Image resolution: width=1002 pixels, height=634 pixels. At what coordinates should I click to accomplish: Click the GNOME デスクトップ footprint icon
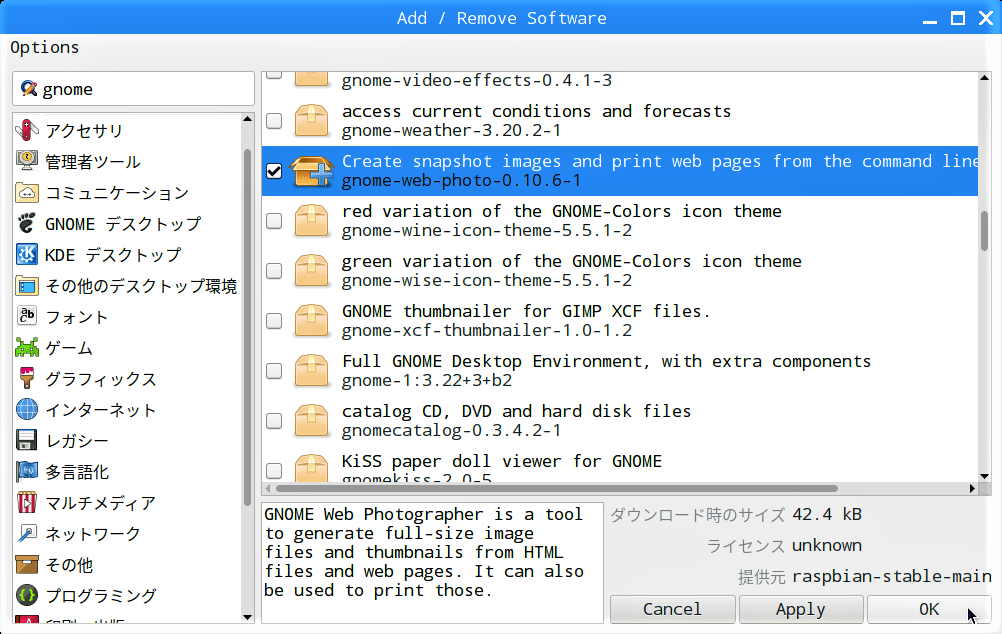(27, 223)
